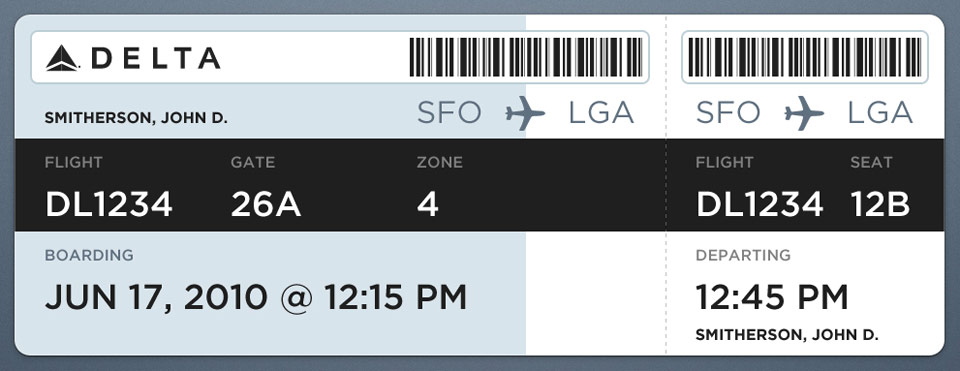
Task: Click the zone value 4
Action: pyautogui.click(x=428, y=204)
